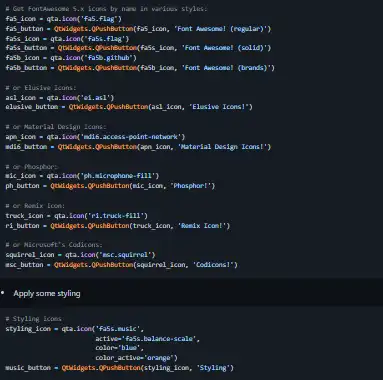Select the line fa5b_icon = qta.icon('fa5b.github')
383x380 pixels.
71,58
